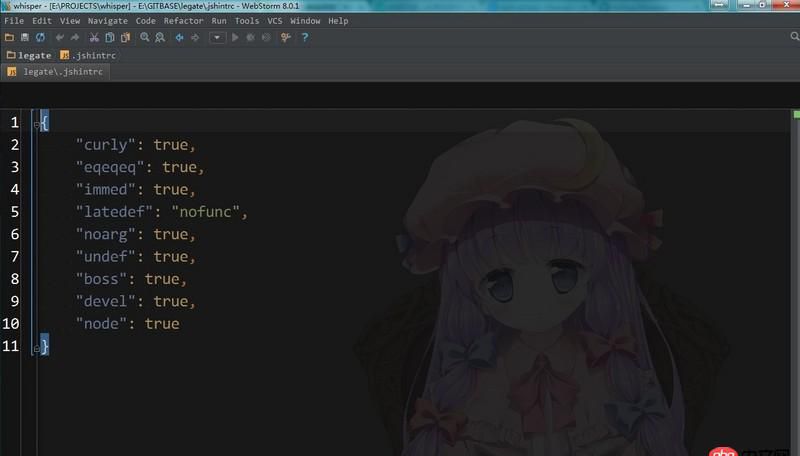
Task: Open the Help menu
Action: click(338, 21)
